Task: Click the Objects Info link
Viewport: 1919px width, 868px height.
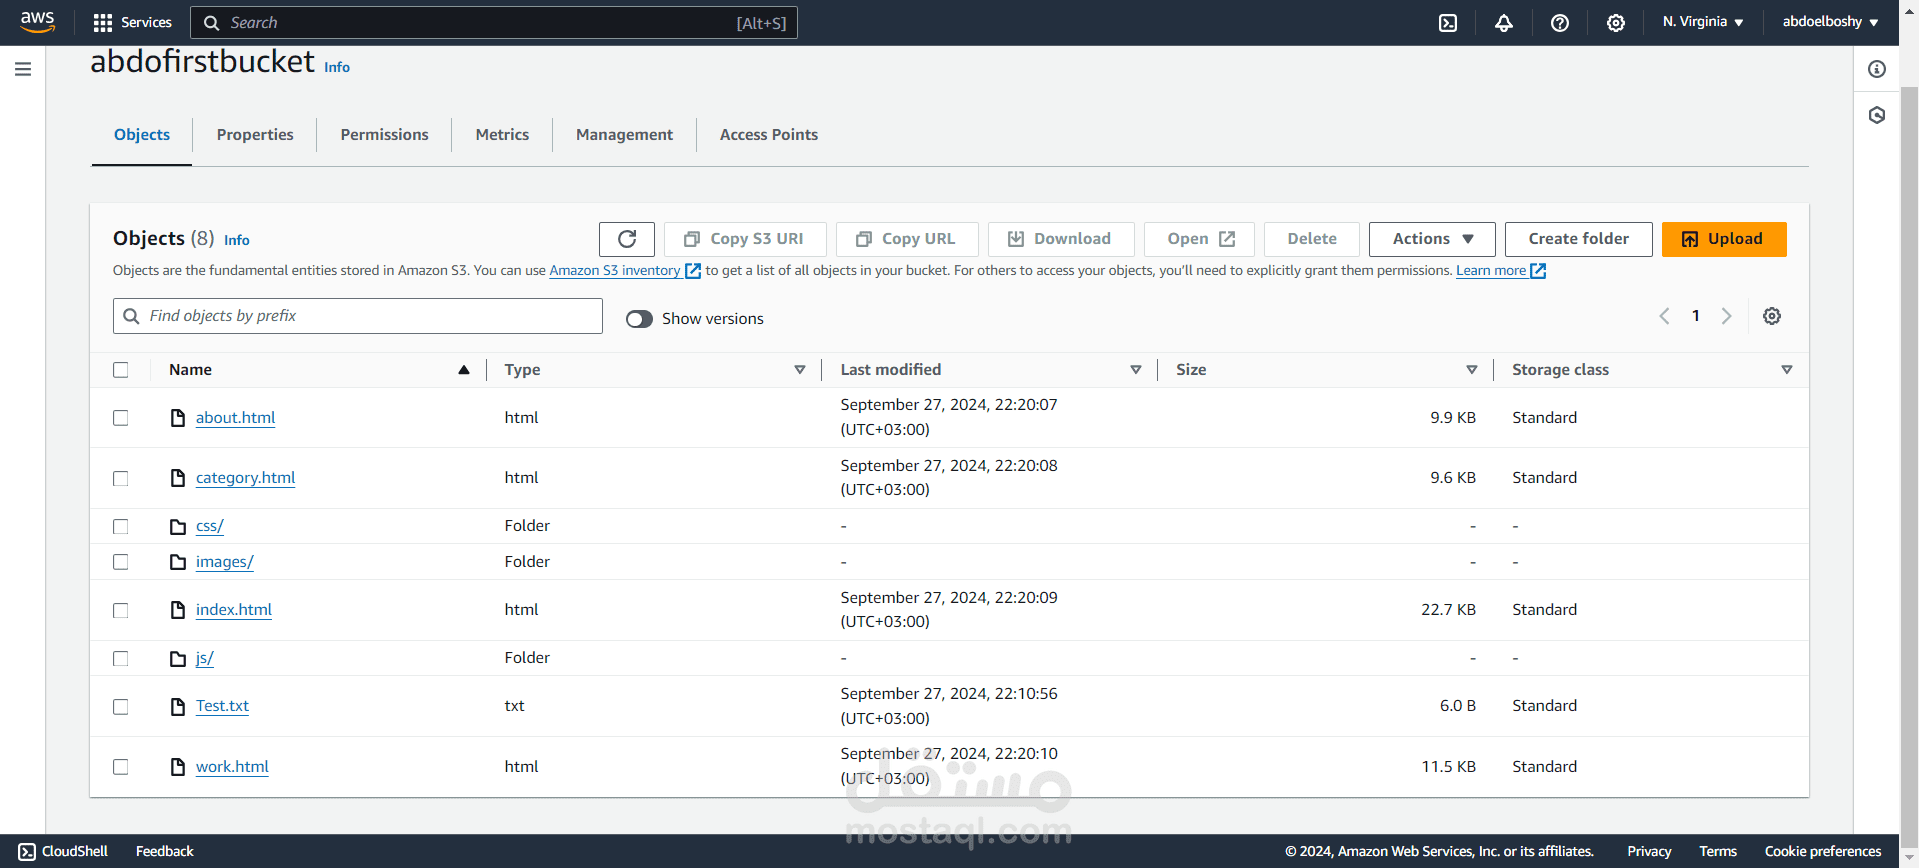Action: pos(237,241)
